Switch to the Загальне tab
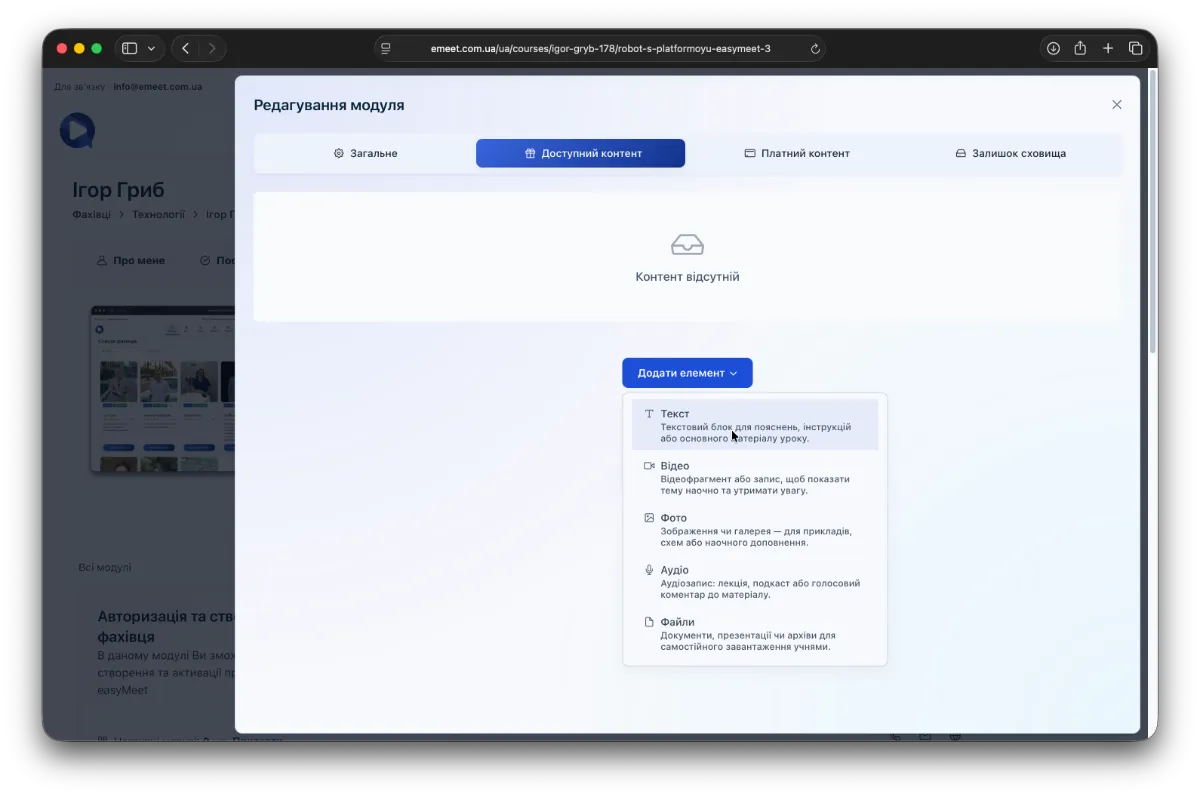 tap(365, 153)
